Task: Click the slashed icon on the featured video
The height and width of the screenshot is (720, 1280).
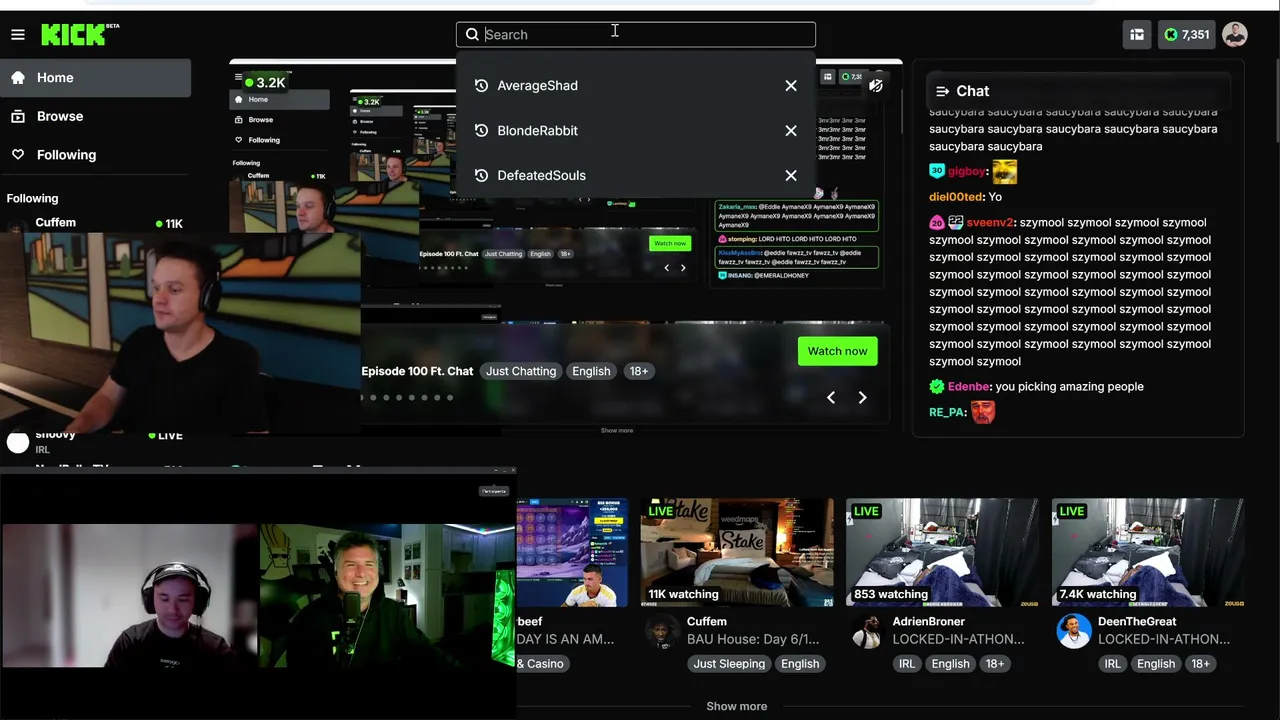Action: click(876, 86)
